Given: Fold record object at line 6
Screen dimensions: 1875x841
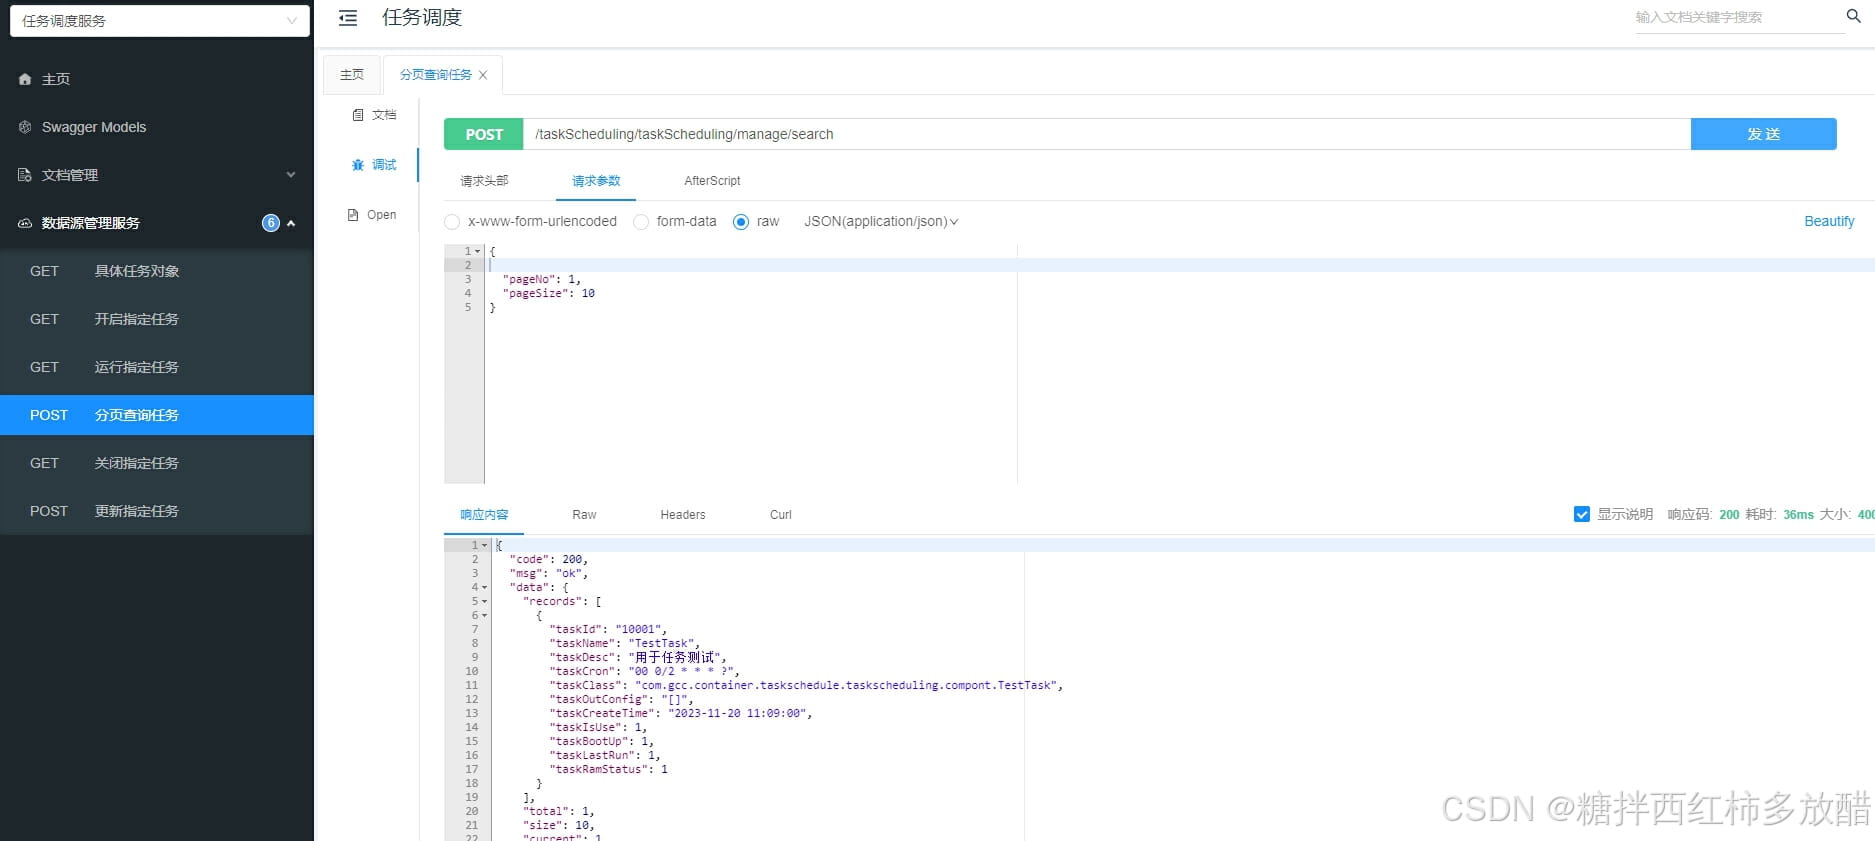Looking at the screenshot, I should (485, 615).
